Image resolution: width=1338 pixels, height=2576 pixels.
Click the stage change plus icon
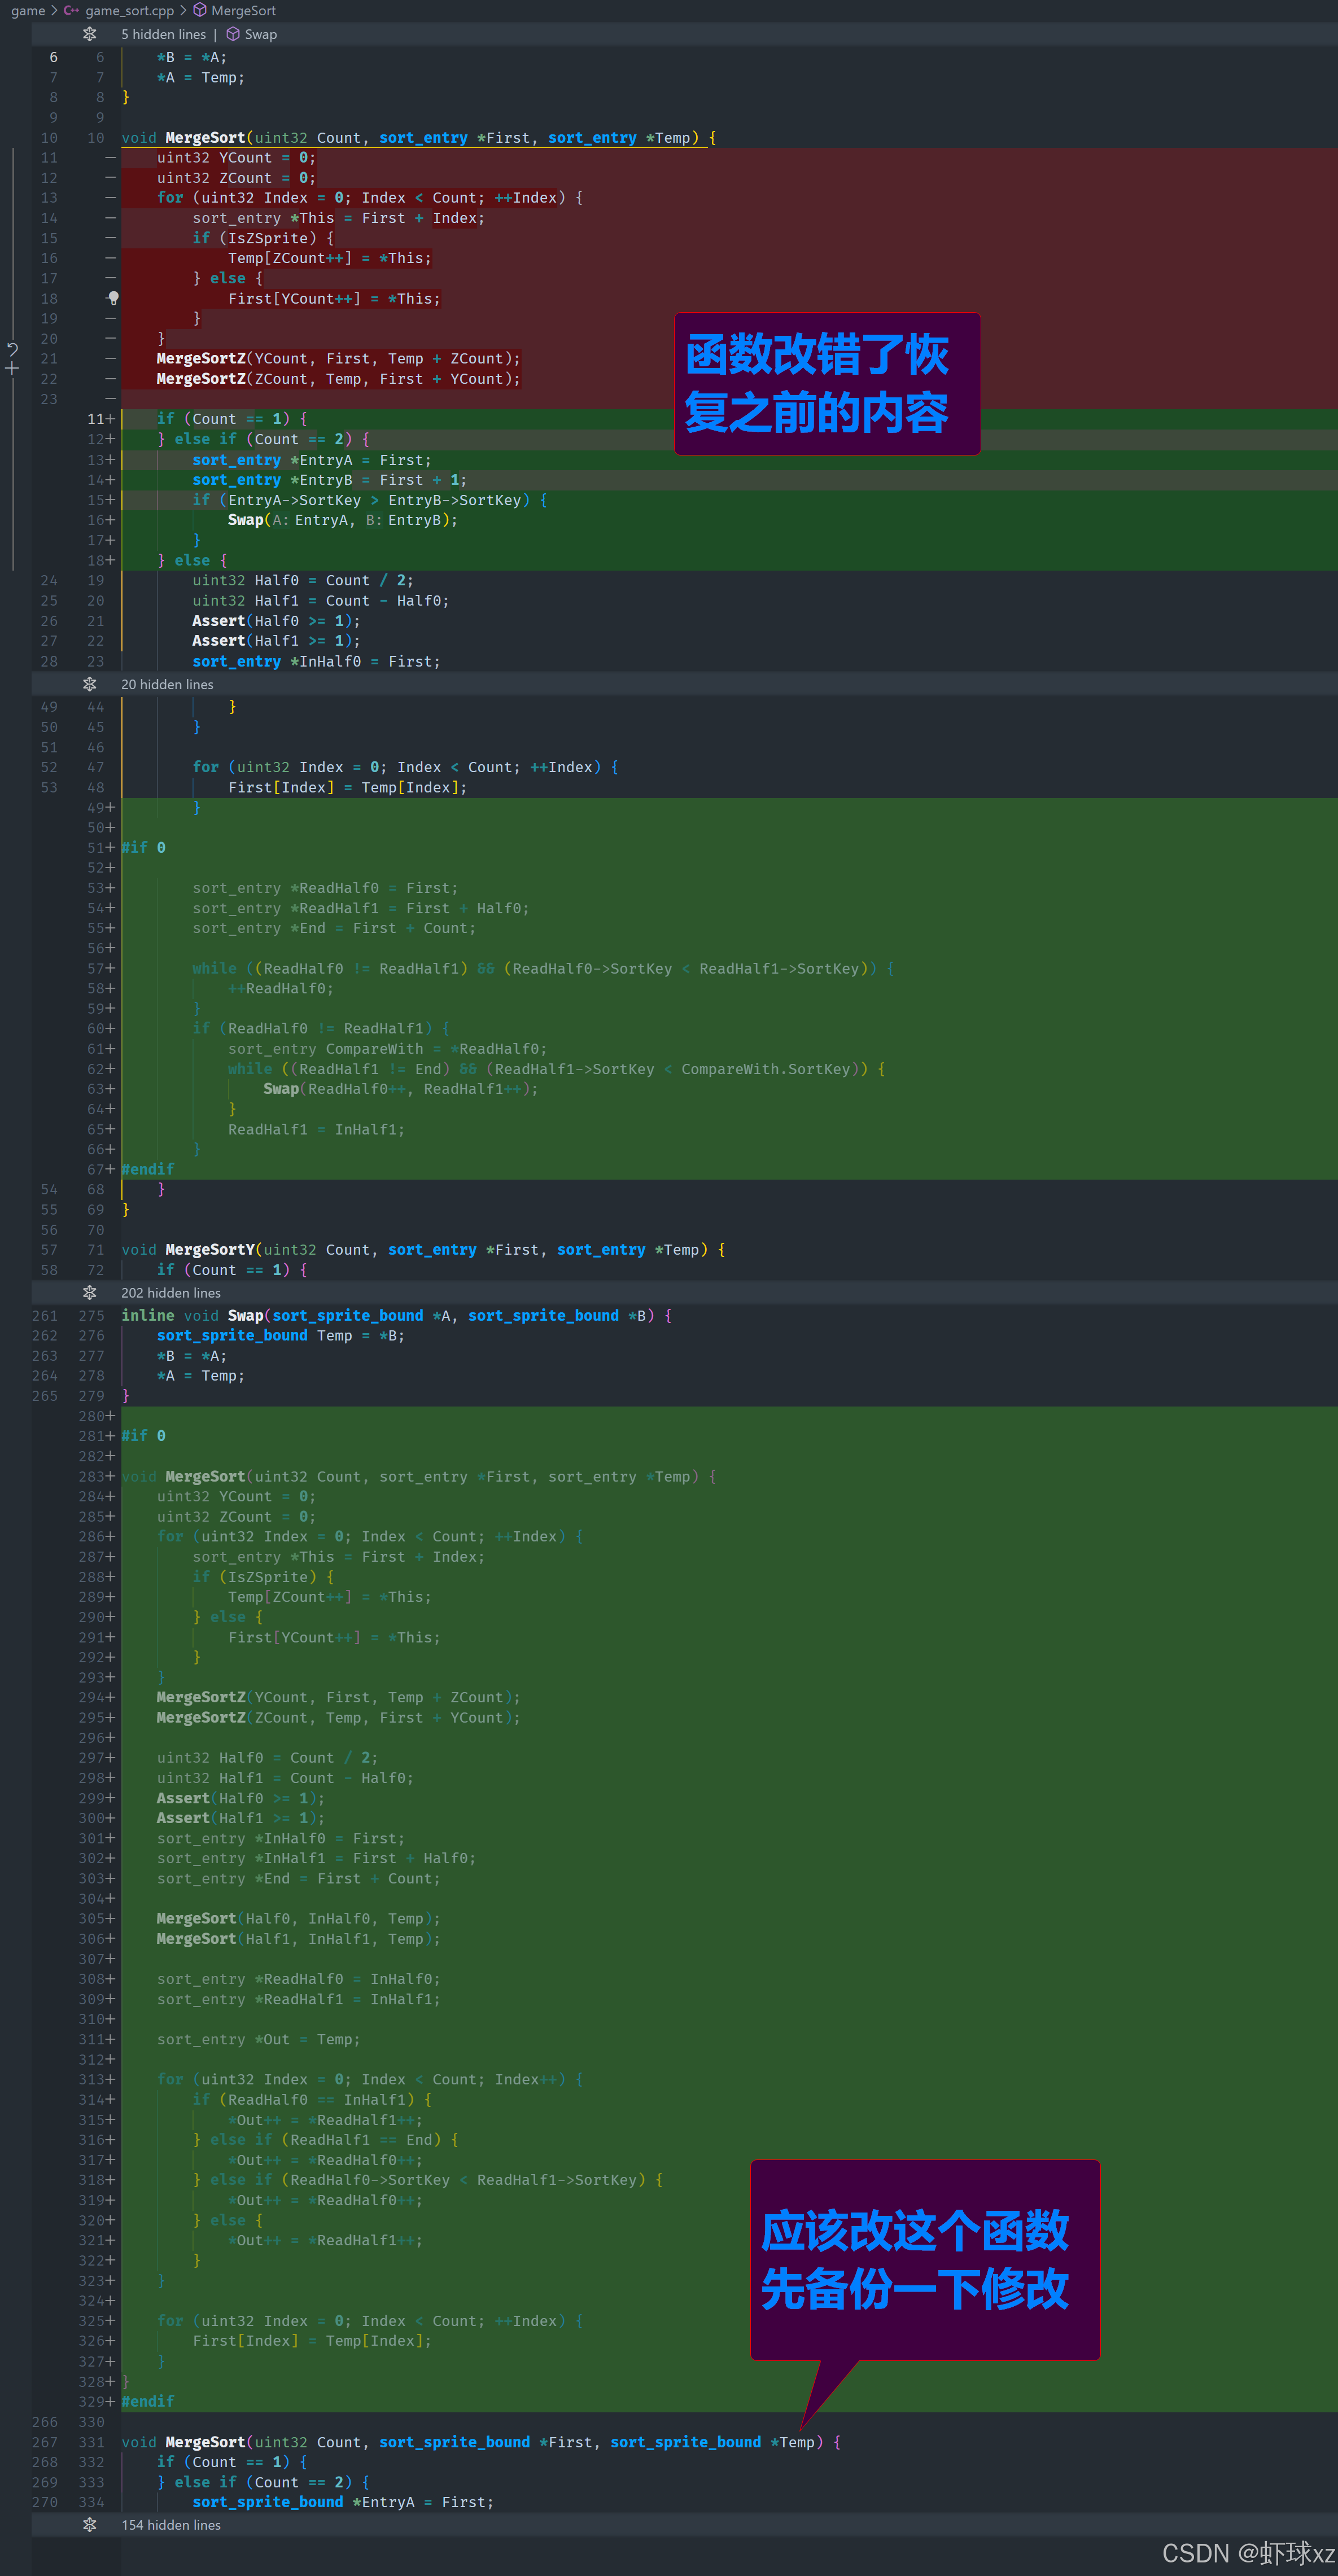click(12, 369)
